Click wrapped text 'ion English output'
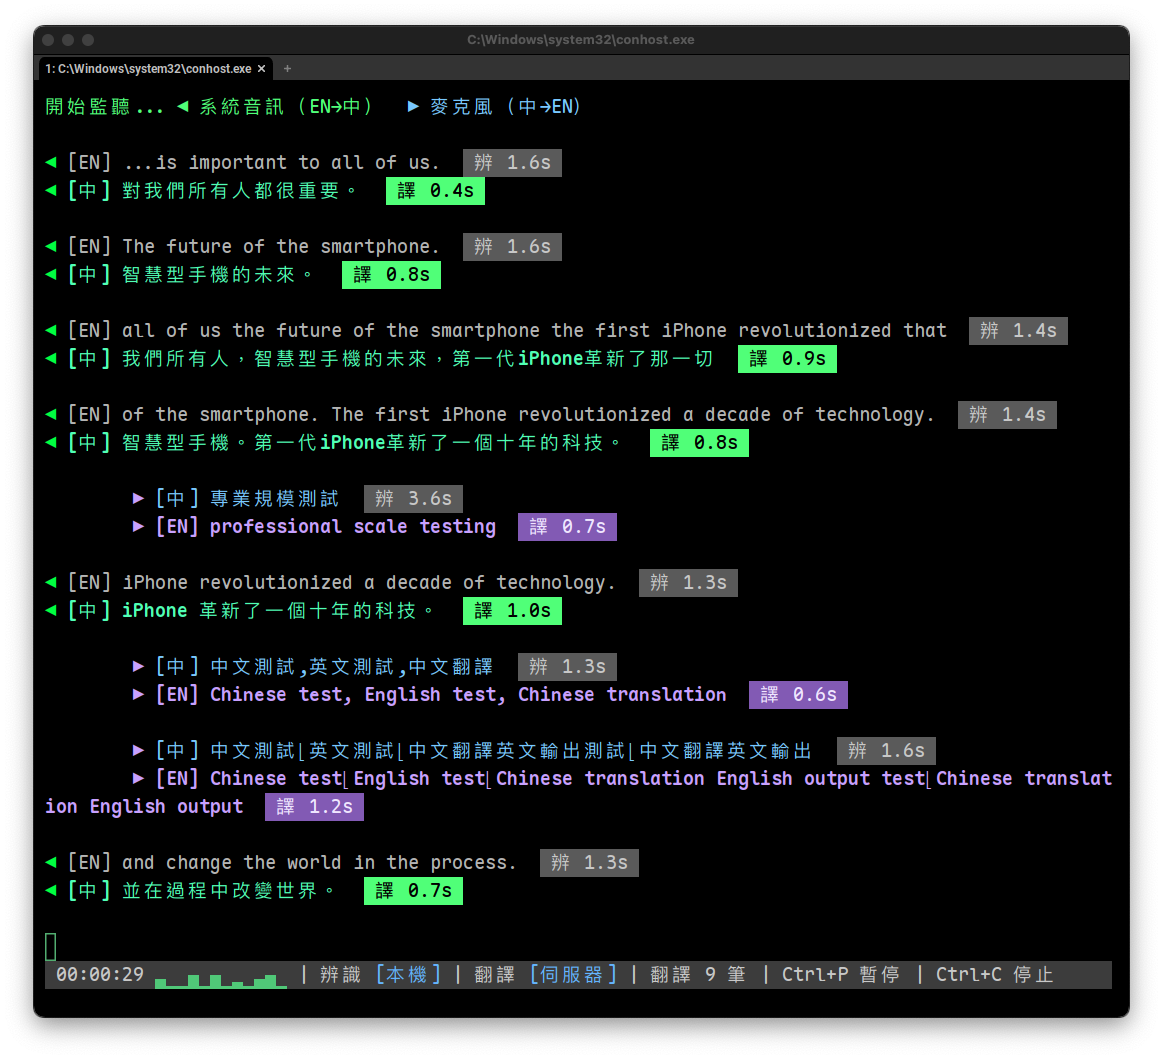This screenshot has width=1163, height=1059. point(144,806)
